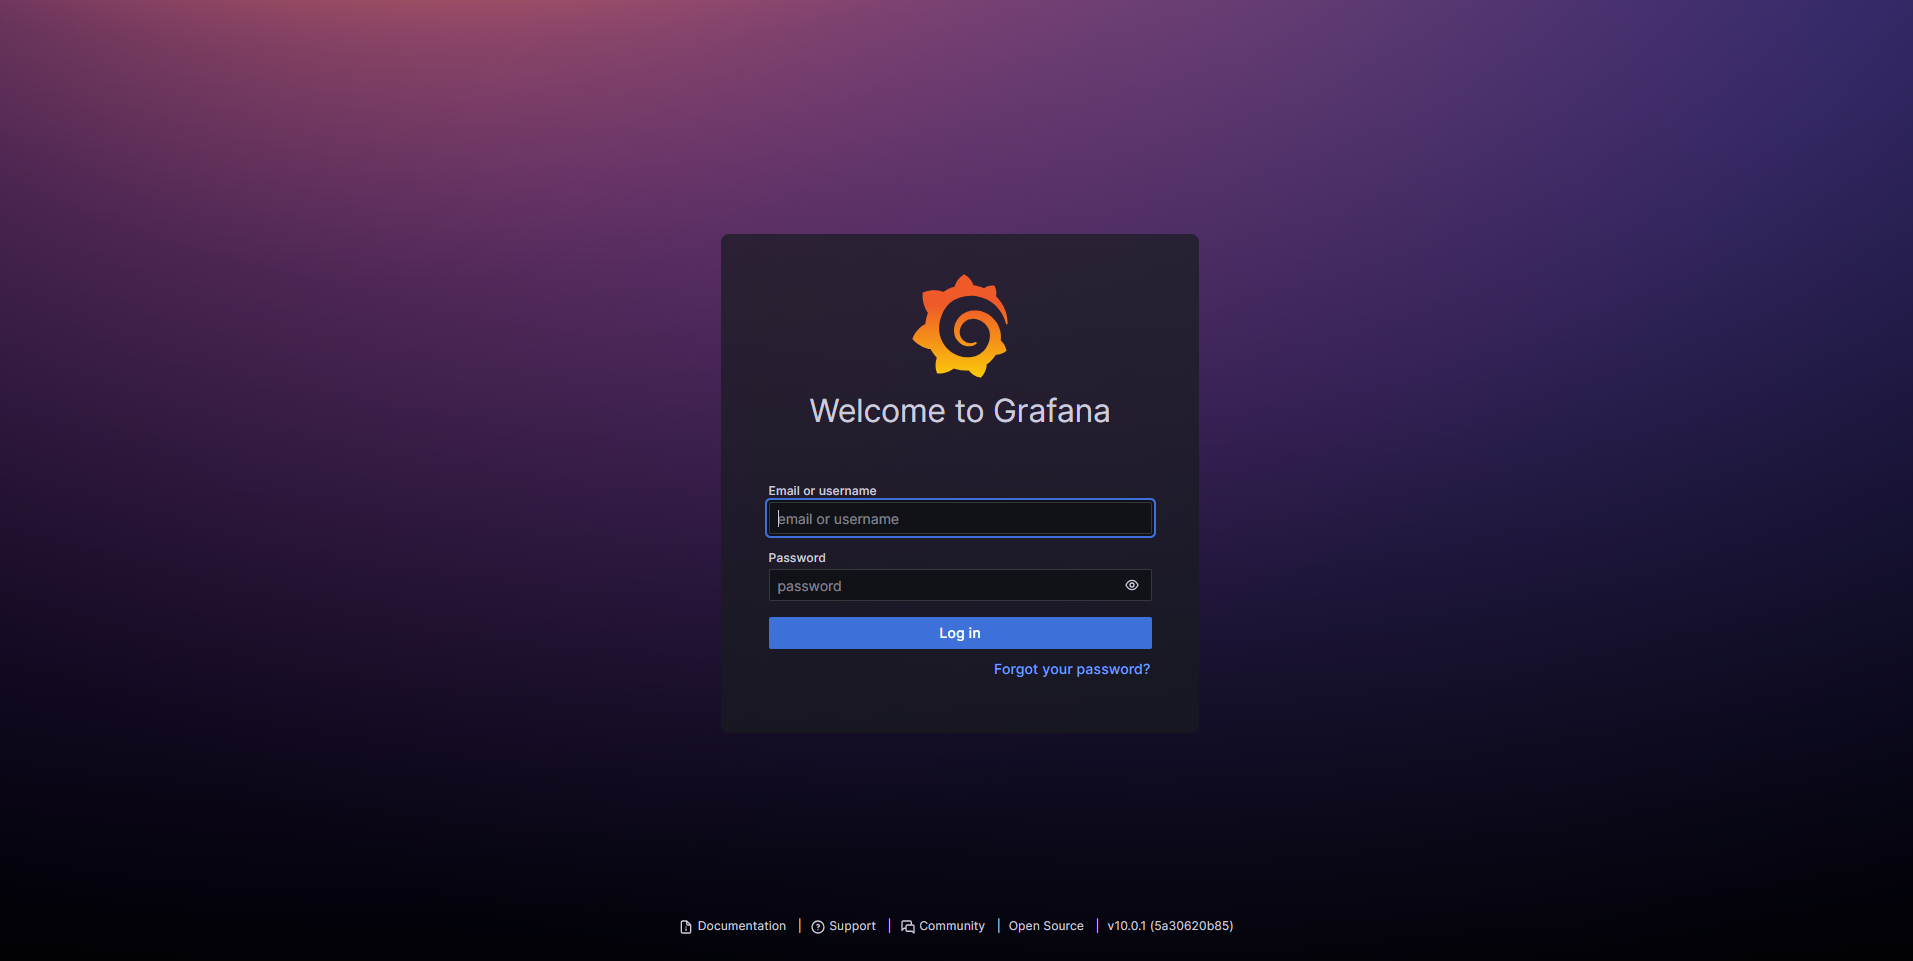
Task: Click the Community chat bubbles icon
Action: (x=907, y=927)
